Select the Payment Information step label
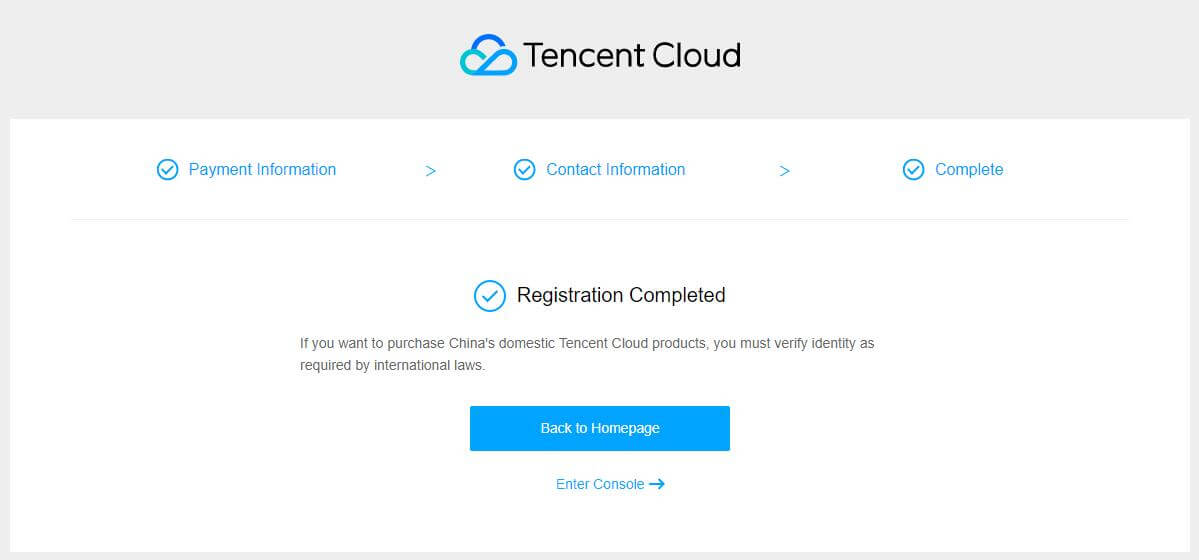The image size is (1199, 560). pos(262,170)
